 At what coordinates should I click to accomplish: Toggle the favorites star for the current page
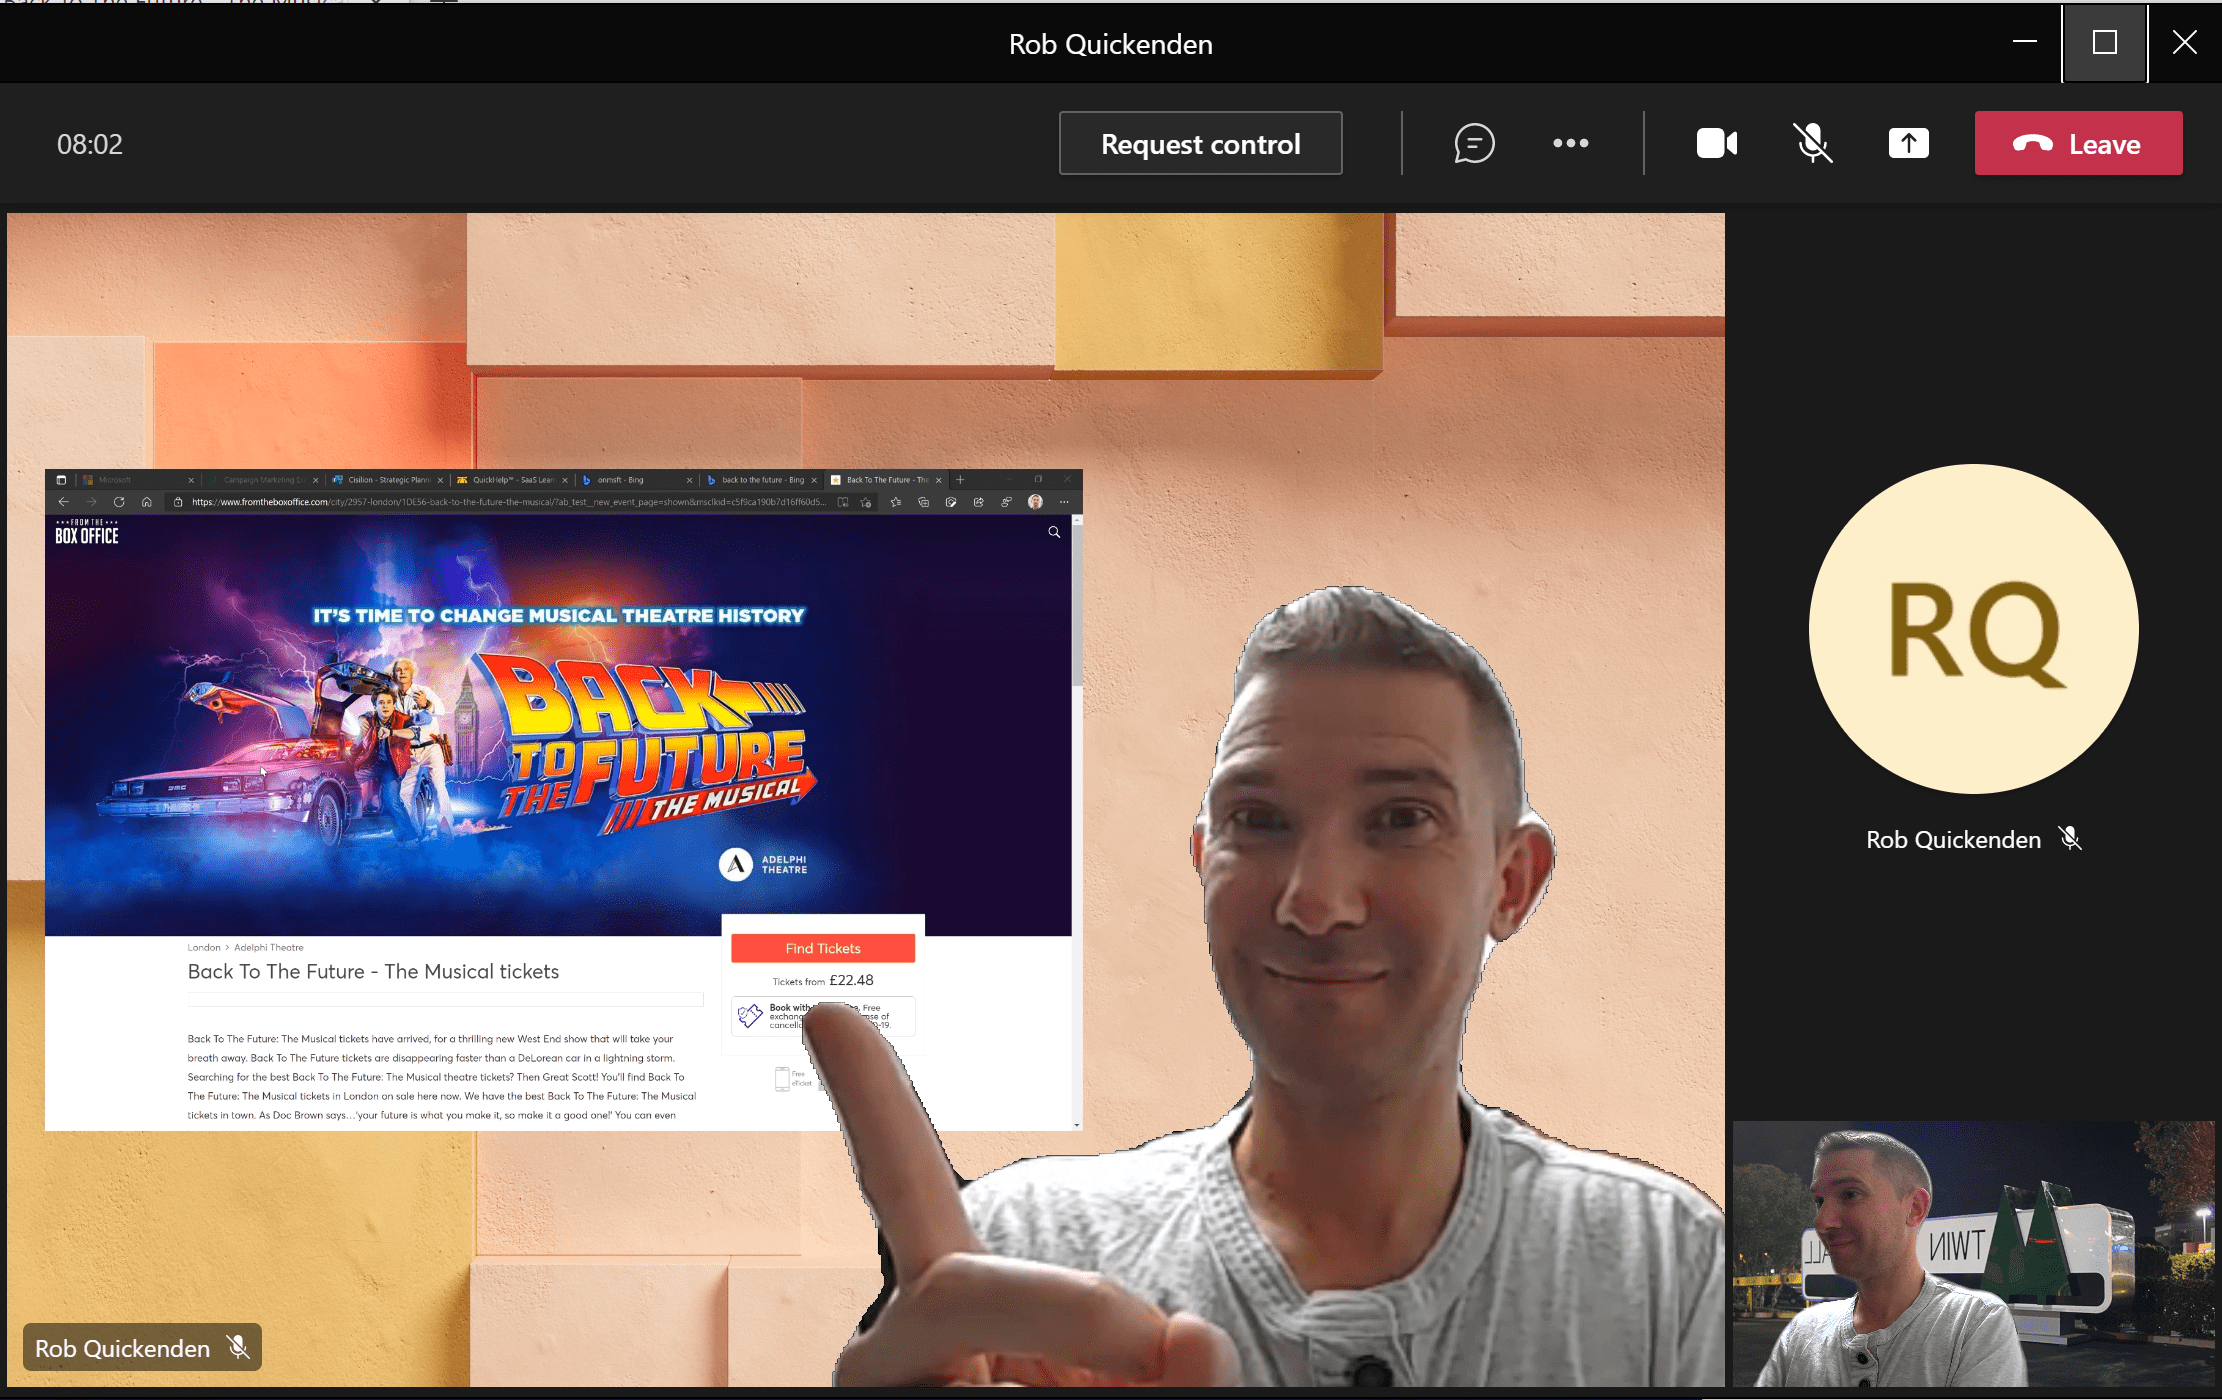pos(867,501)
